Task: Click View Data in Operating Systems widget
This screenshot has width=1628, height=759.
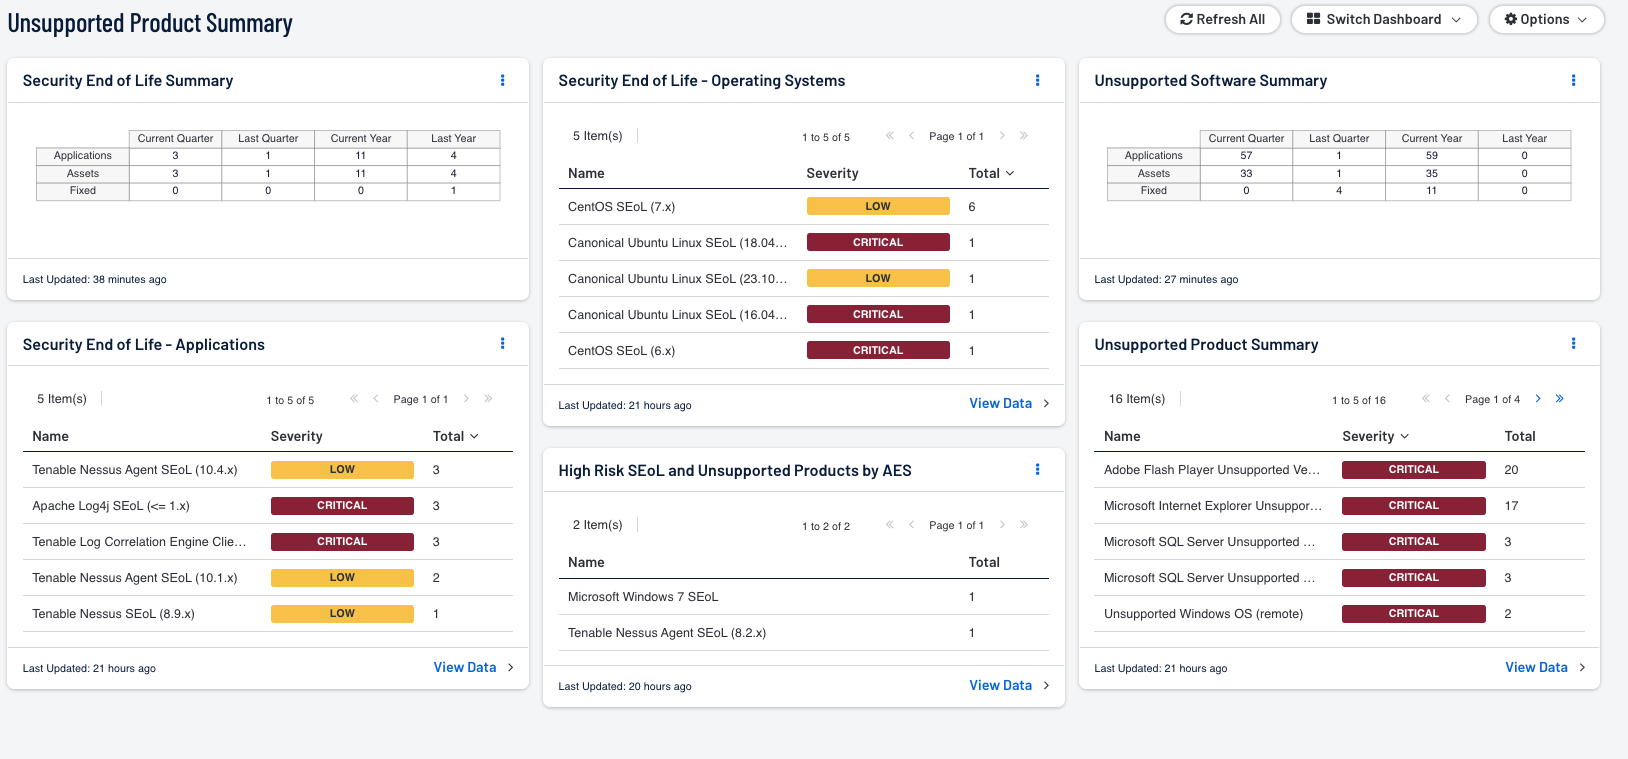Action: coord(1008,403)
